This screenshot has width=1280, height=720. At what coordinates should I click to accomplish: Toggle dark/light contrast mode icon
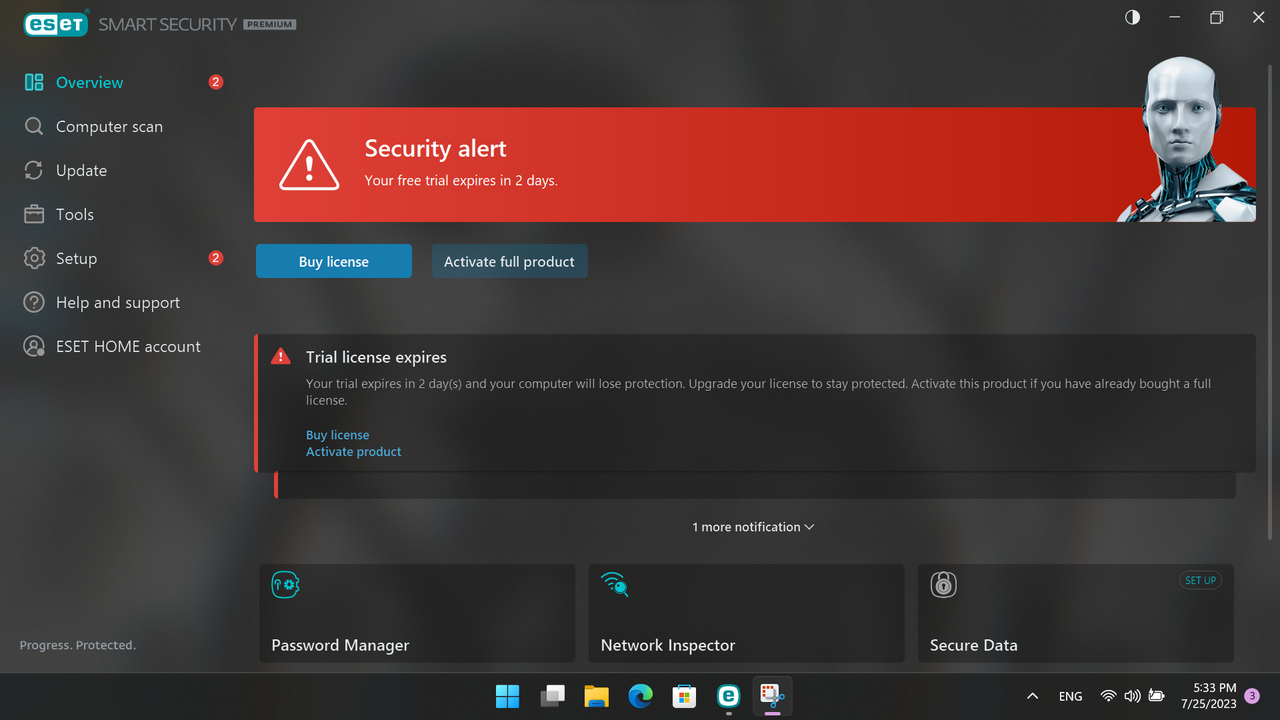click(1132, 18)
